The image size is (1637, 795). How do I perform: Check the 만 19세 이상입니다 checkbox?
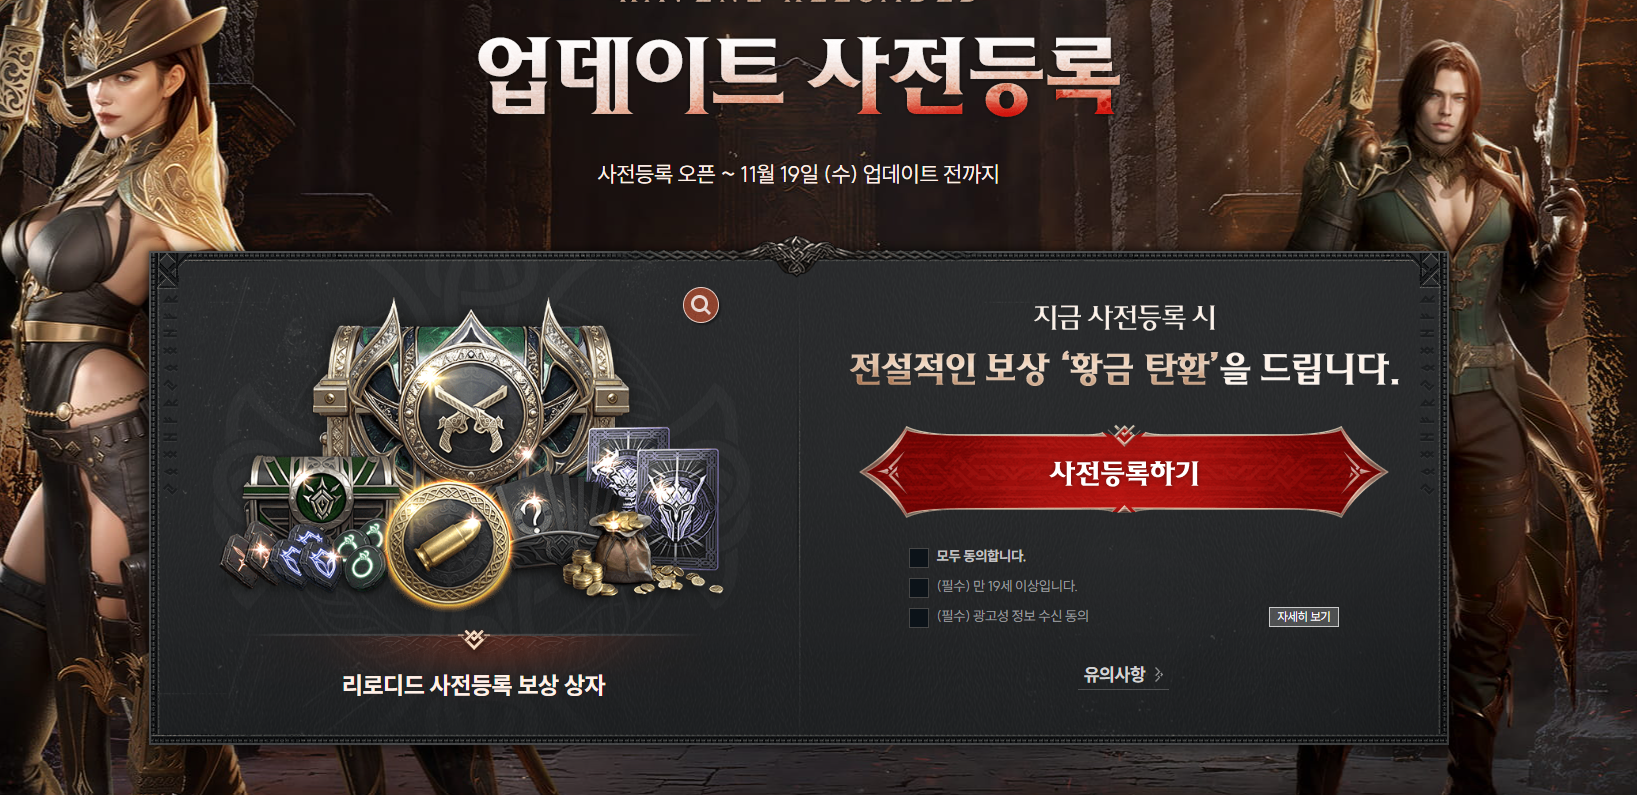click(919, 587)
